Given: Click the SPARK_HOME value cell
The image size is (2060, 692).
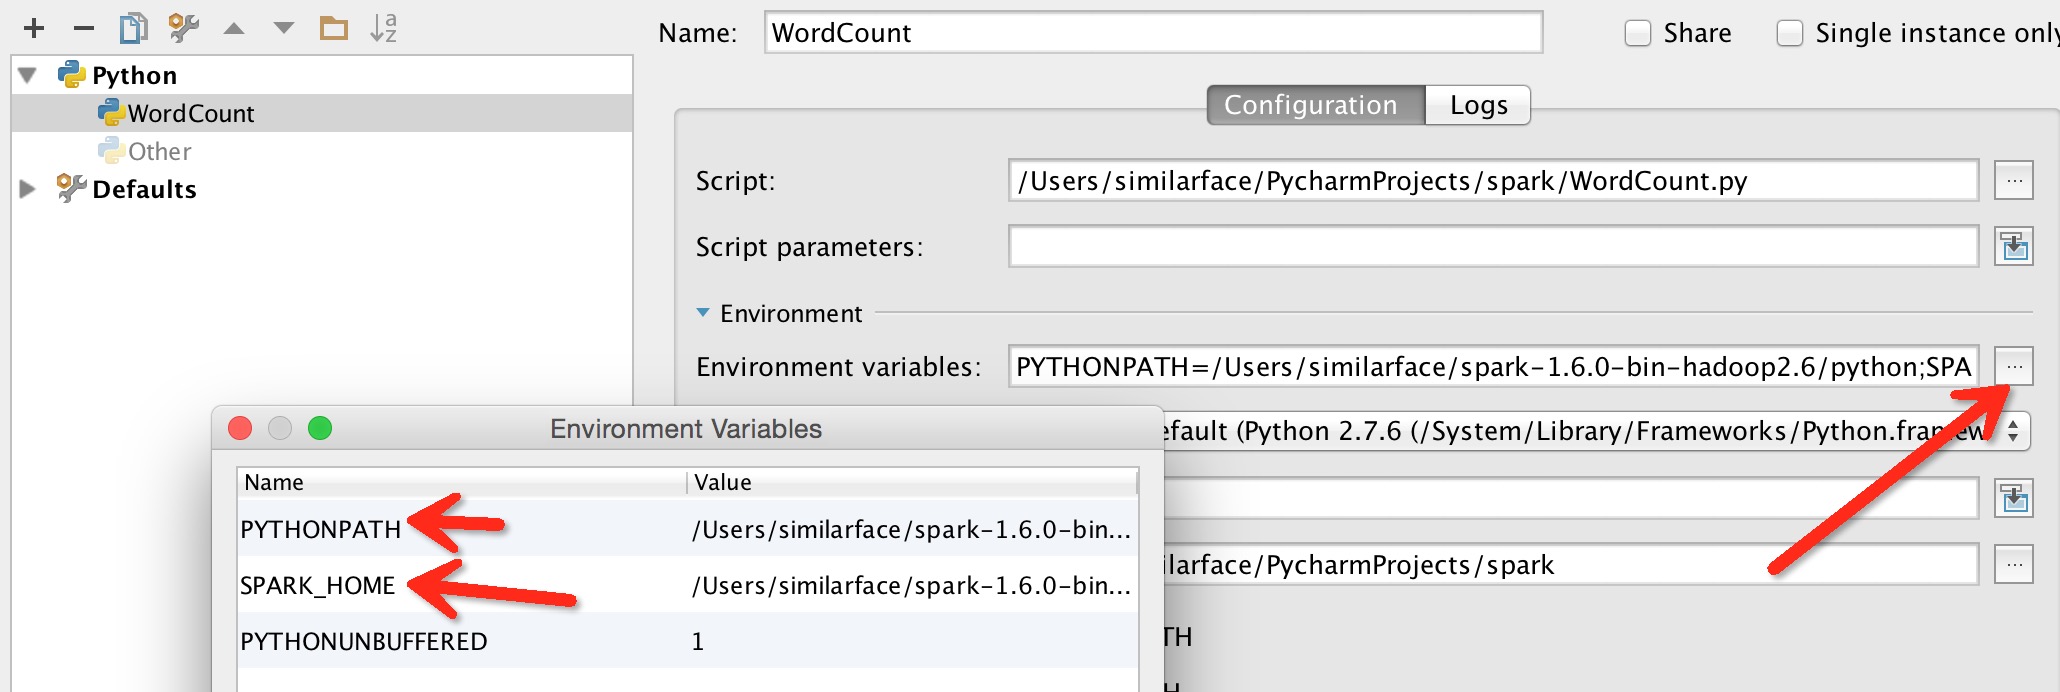Looking at the screenshot, I should [x=912, y=585].
